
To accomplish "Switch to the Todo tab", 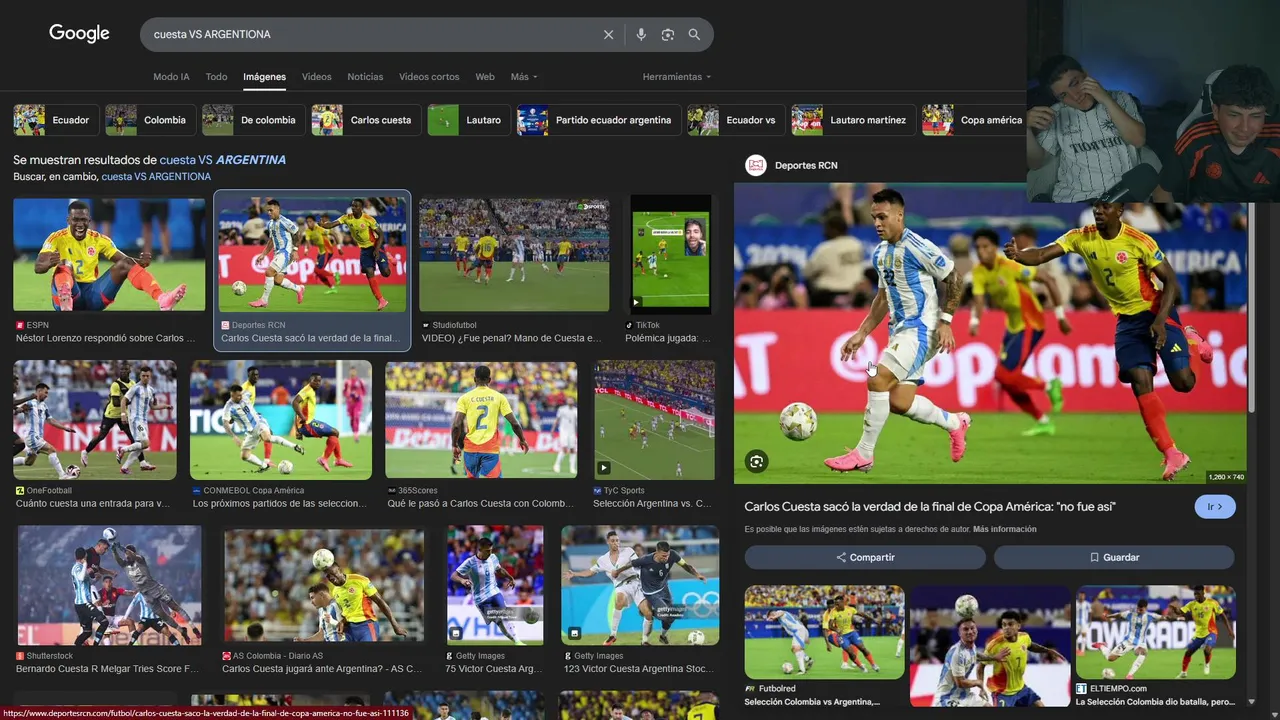I will coord(216,77).
